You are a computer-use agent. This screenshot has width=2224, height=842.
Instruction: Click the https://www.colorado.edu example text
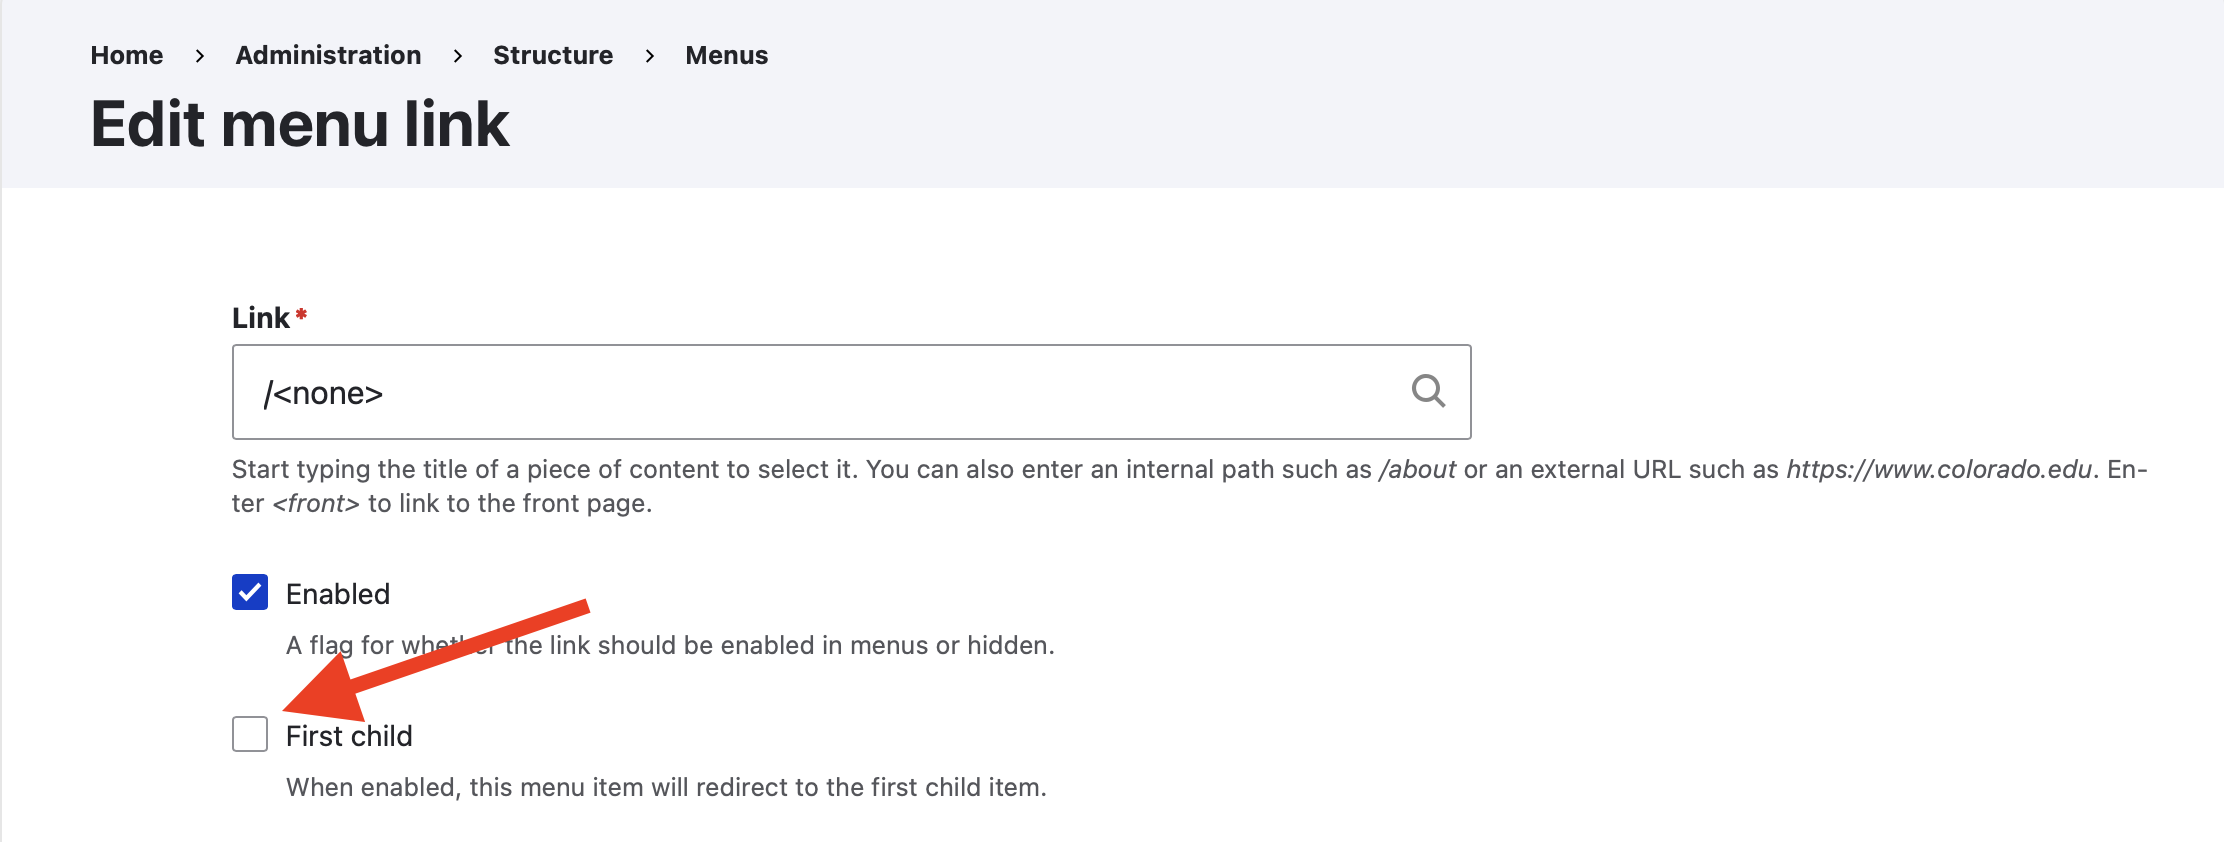(1939, 469)
